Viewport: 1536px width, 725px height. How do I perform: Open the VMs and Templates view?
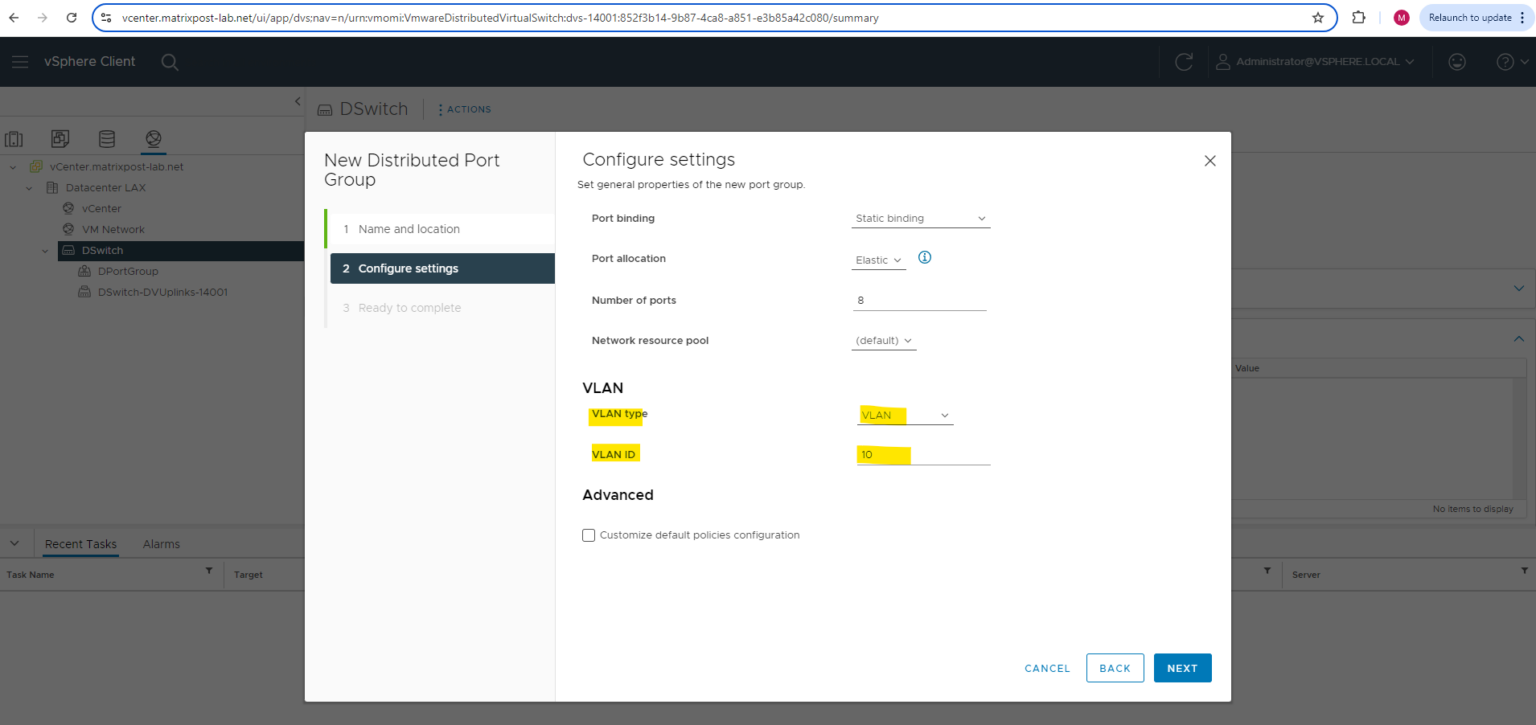click(60, 138)
